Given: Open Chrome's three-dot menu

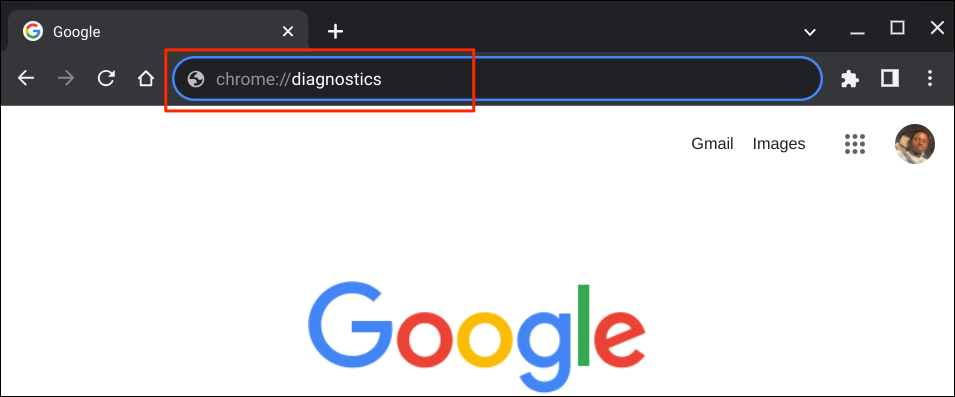Looking at the screenshot, I should (929, 78).
